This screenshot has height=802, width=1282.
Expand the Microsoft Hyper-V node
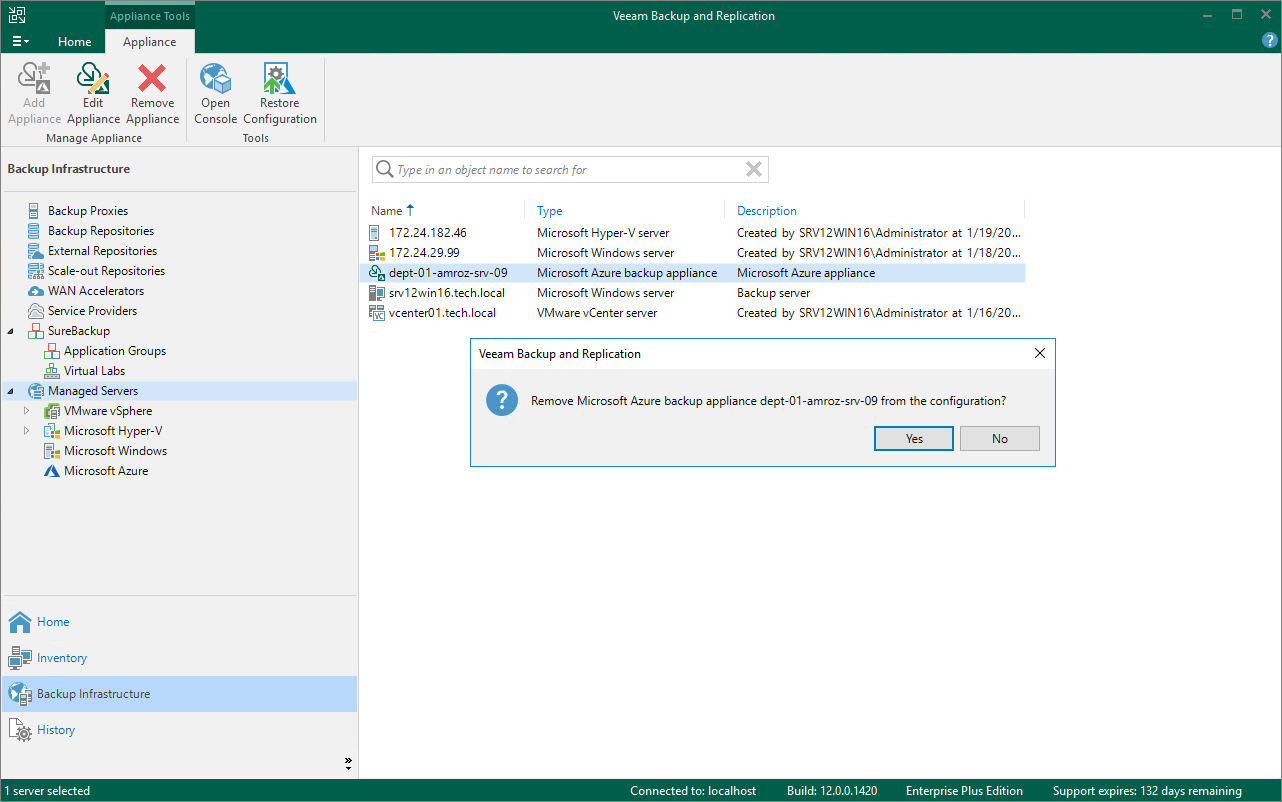[27, 431]
